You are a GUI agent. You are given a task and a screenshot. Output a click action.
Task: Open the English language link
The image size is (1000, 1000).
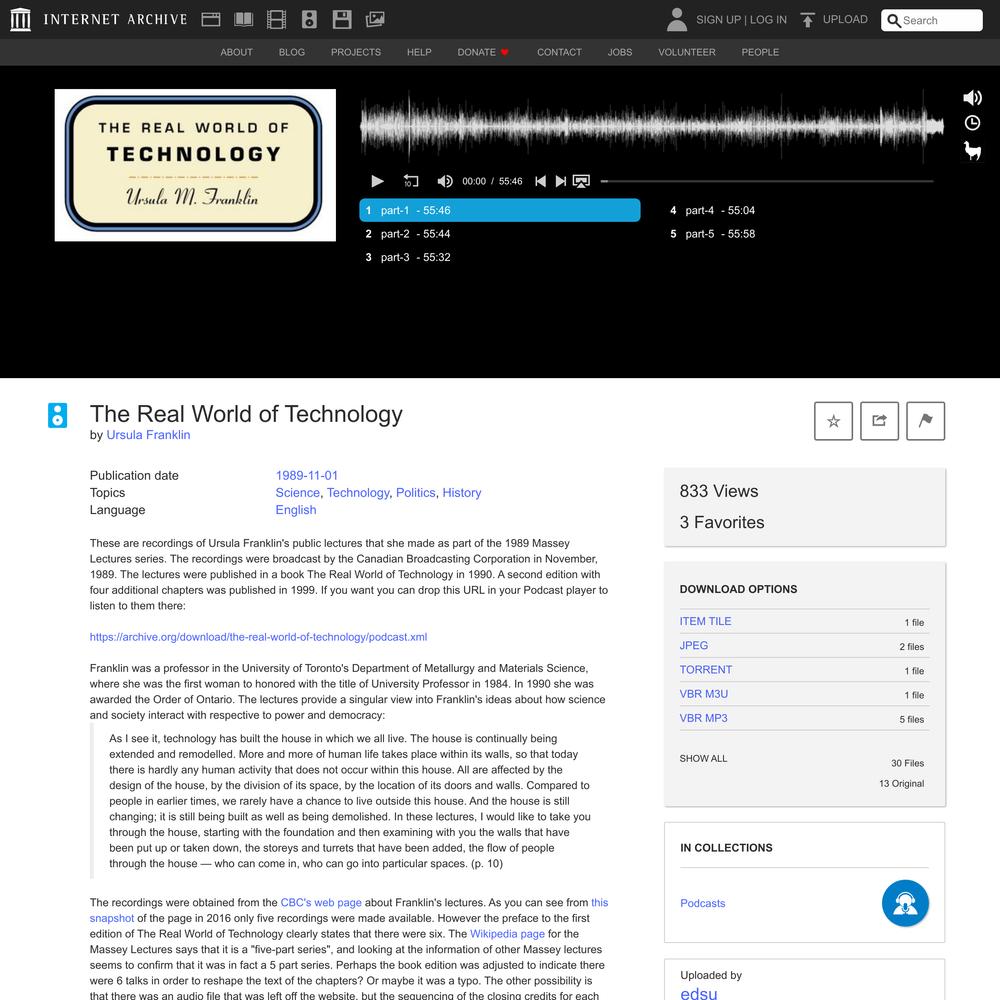pos(296,510)
